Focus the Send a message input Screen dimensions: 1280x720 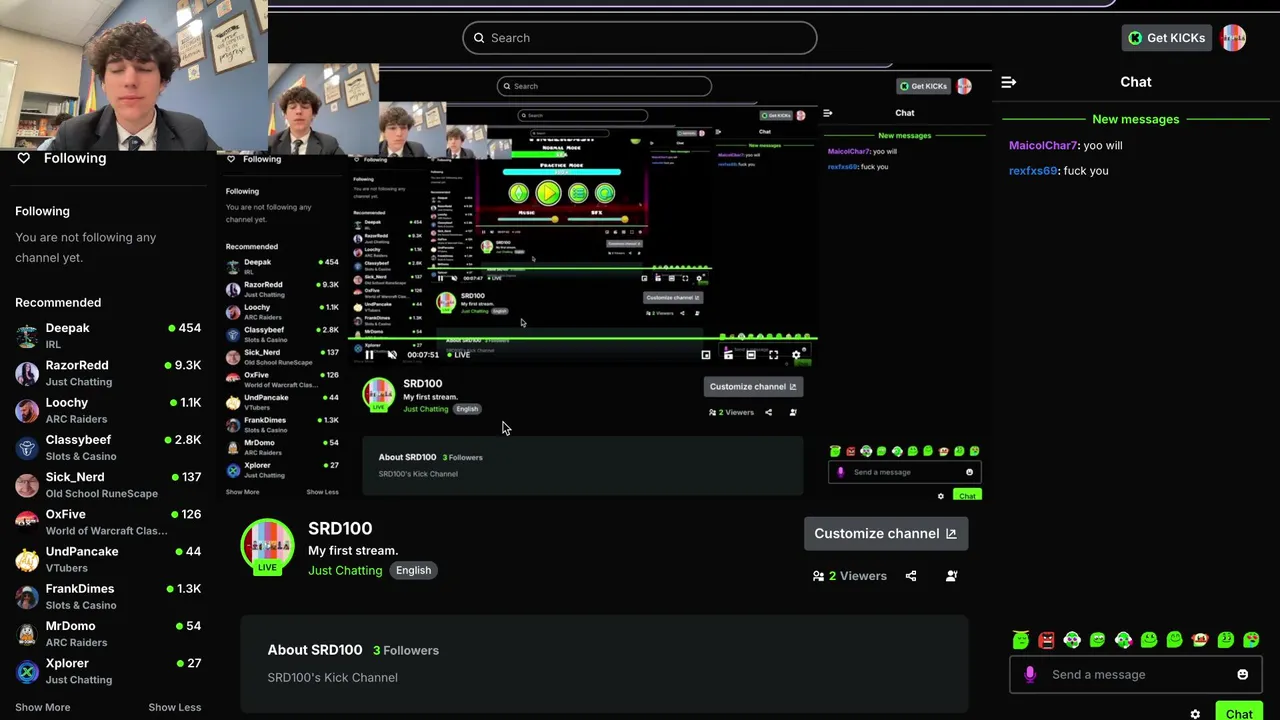(1136, 674)
